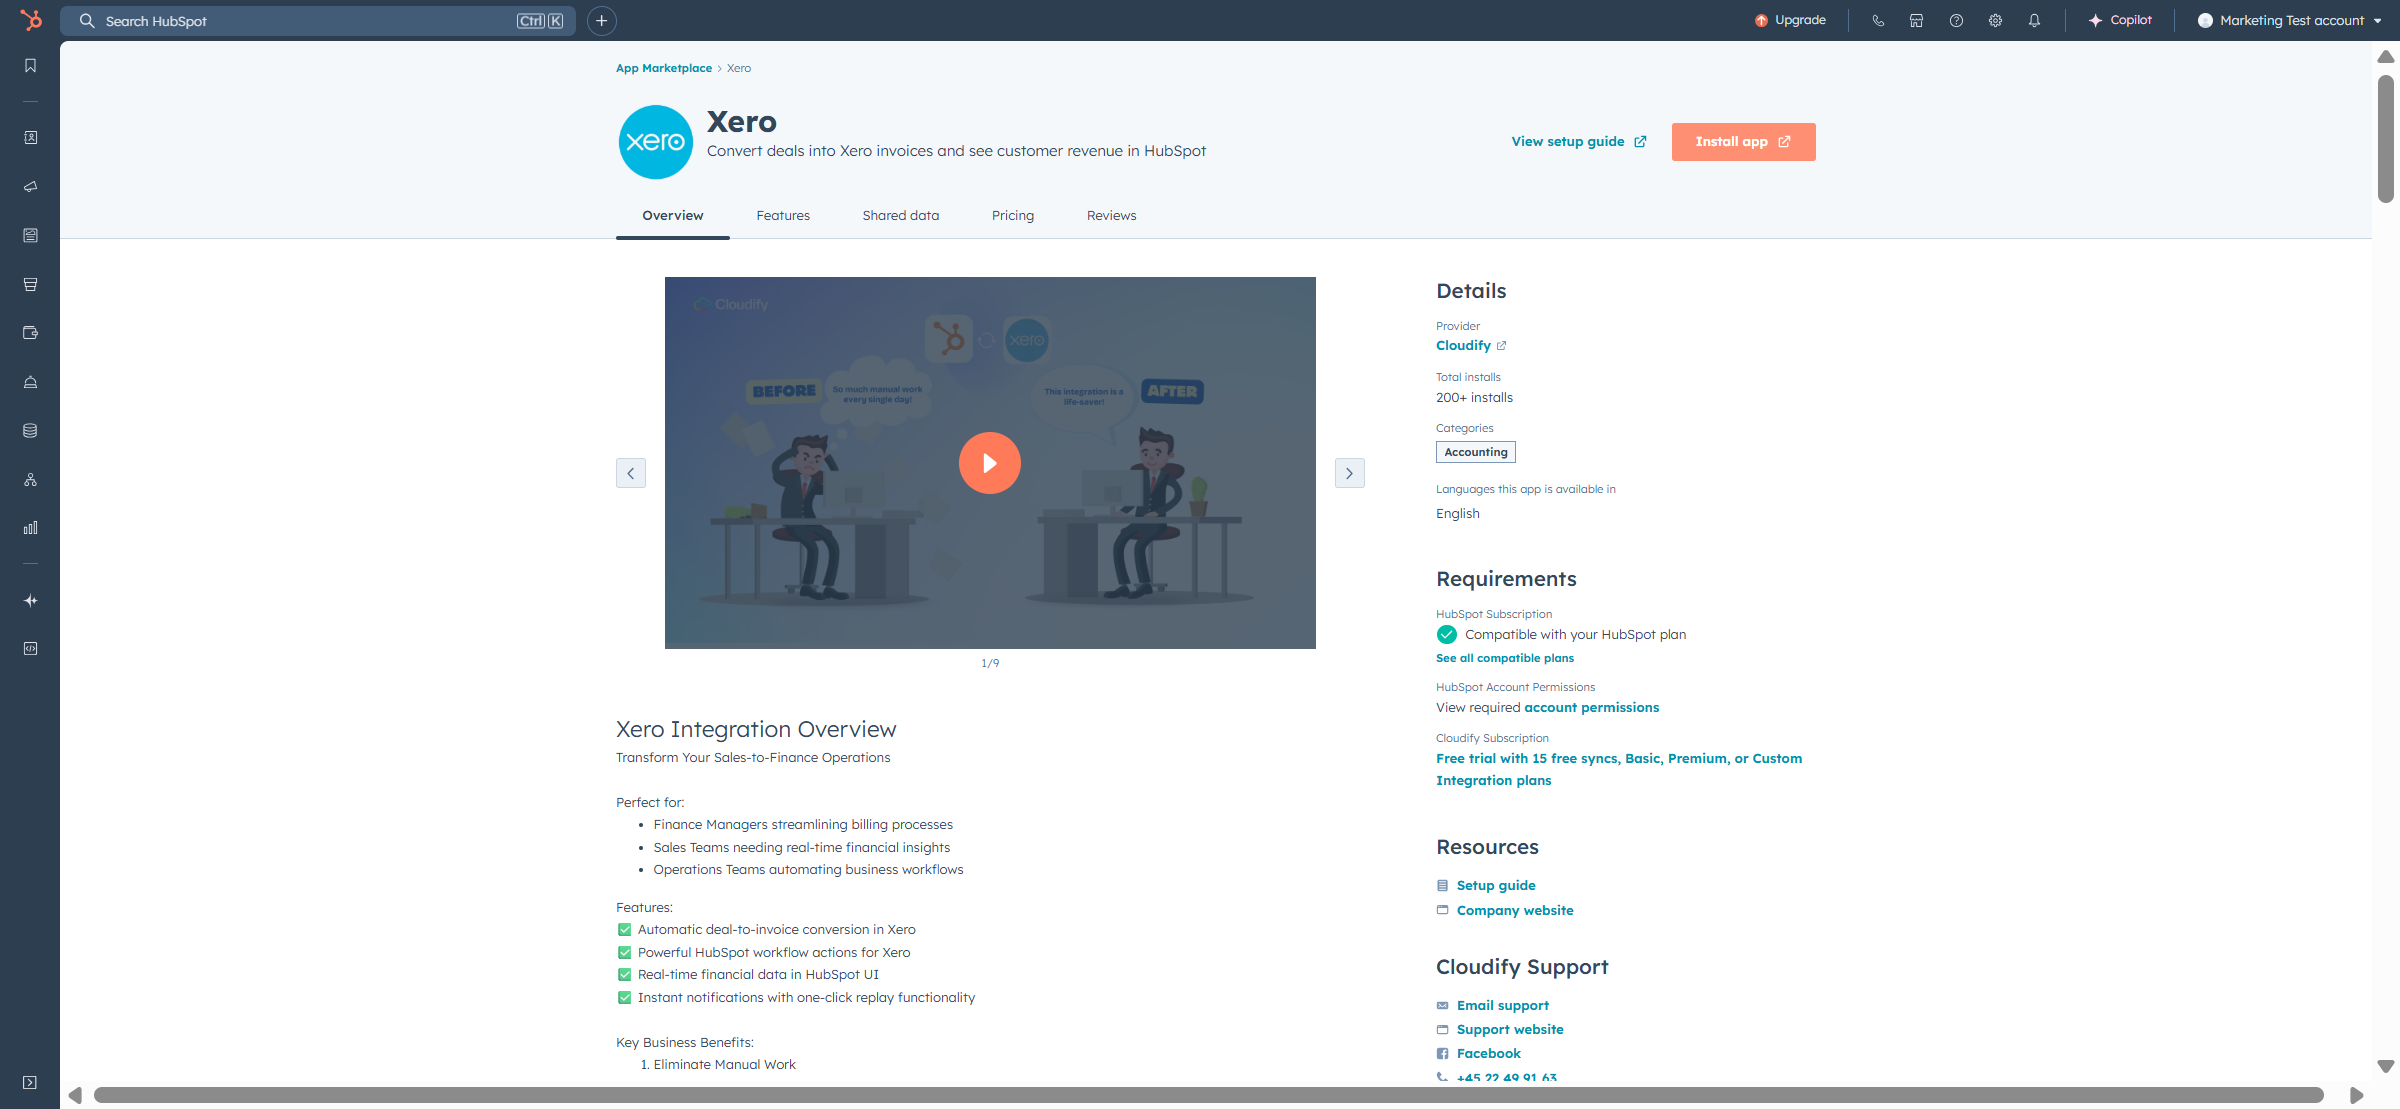
Task: Open See all compatible plans link
Action: coord(1504,658)
